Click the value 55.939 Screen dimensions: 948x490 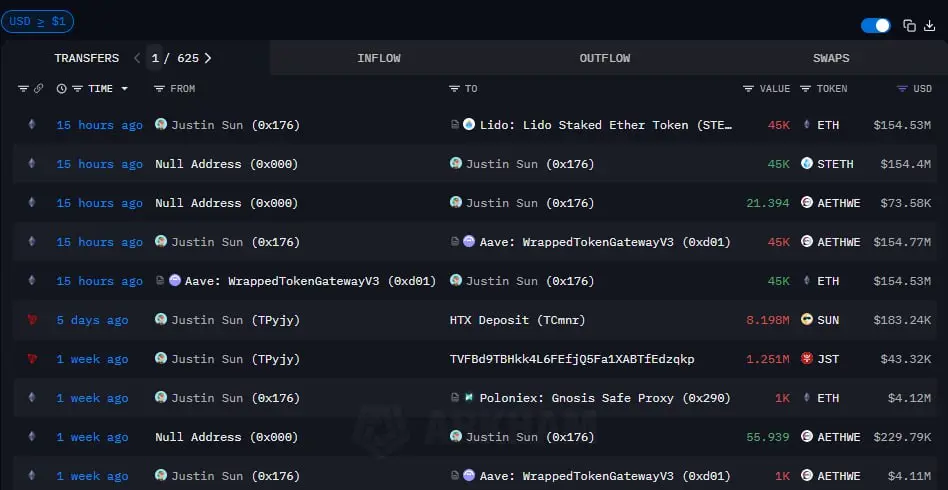pyautogui.click(x=768, y=437)
